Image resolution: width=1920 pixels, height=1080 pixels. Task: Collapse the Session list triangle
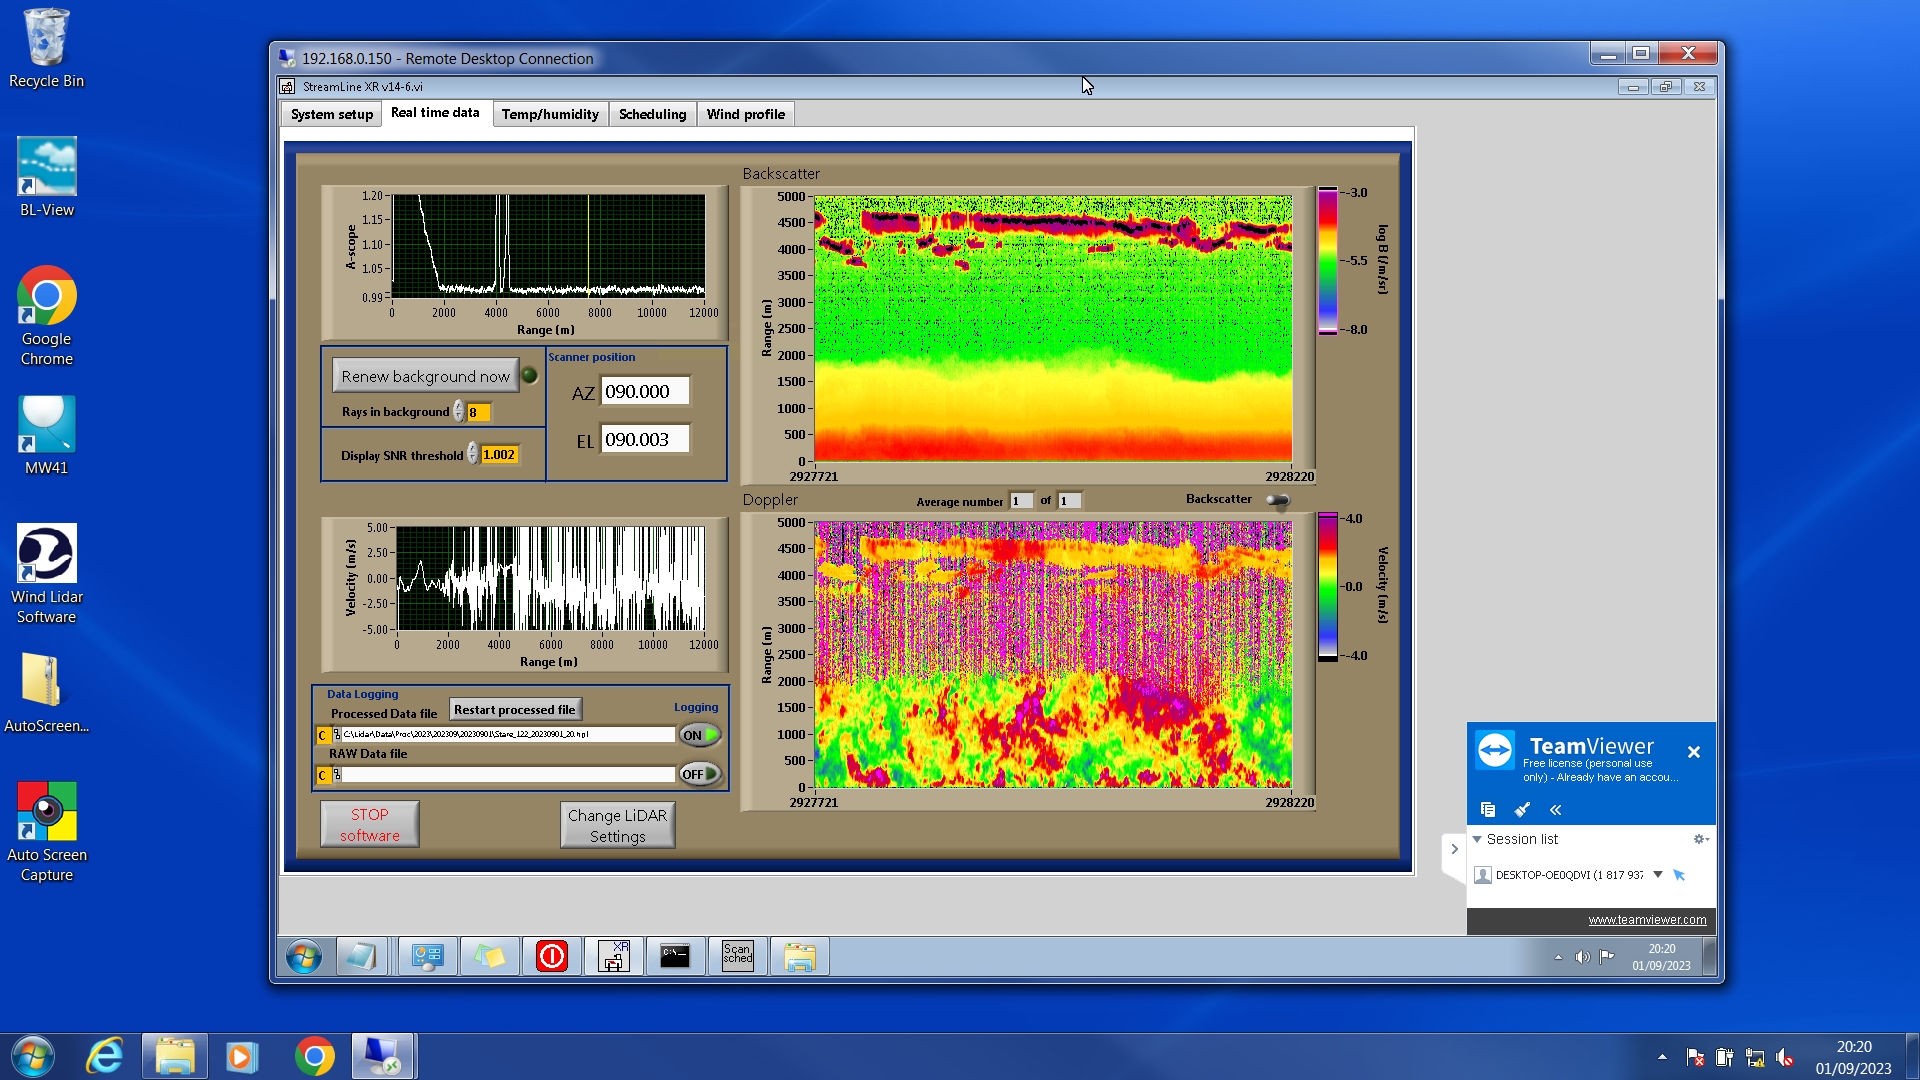(x=1477, y=839)
